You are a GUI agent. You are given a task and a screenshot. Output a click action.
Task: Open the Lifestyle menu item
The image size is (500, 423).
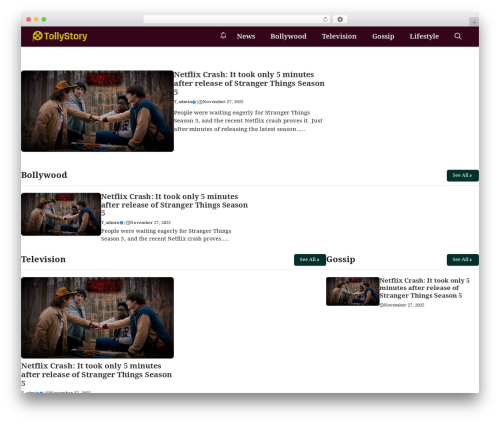[424, 36]
